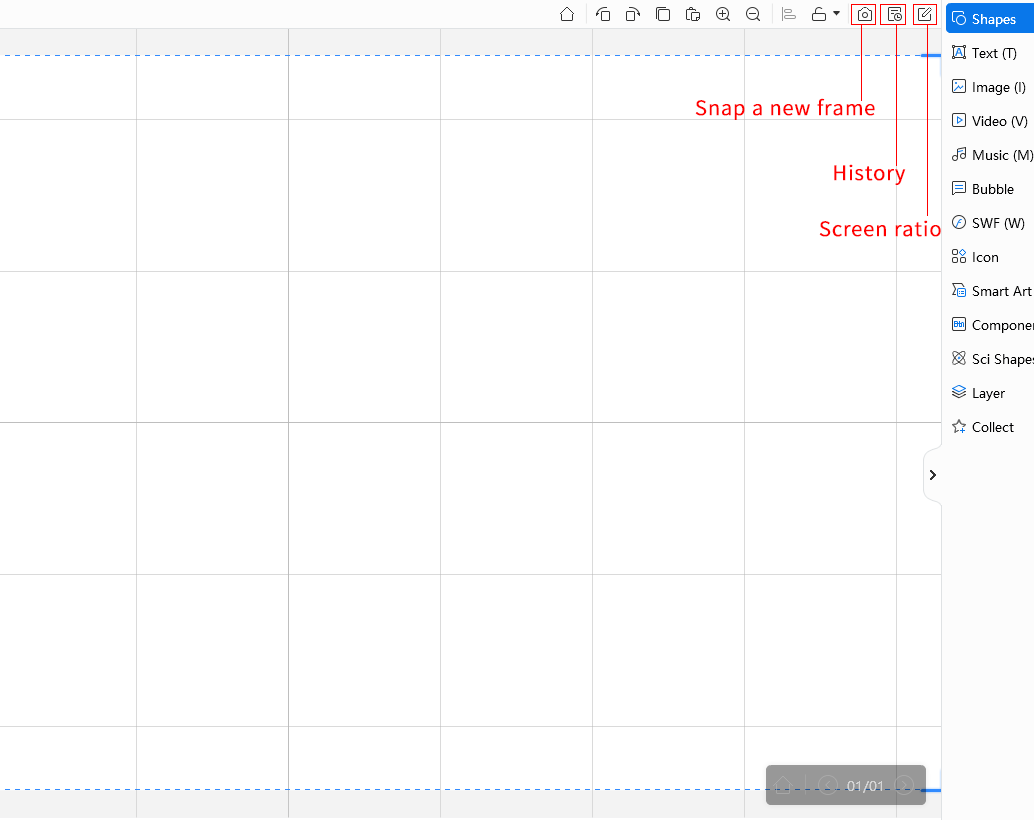Click the Collect entry in the sidebar
1034x820 pixels.
coord(990,427)
